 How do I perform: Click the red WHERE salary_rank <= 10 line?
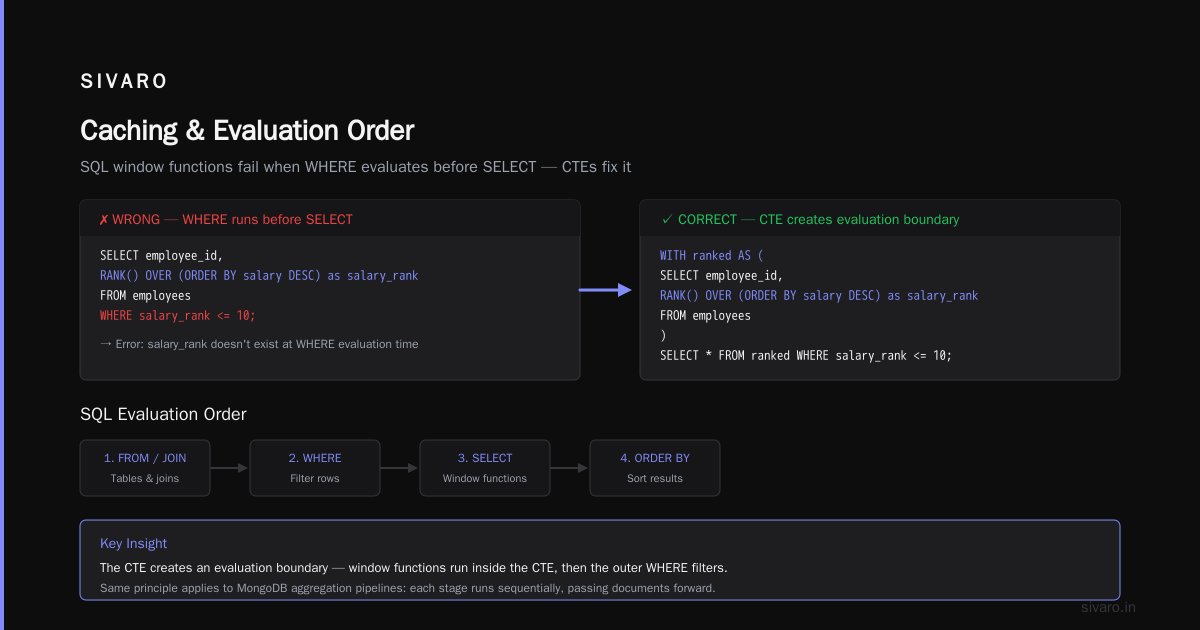(178, 315)
